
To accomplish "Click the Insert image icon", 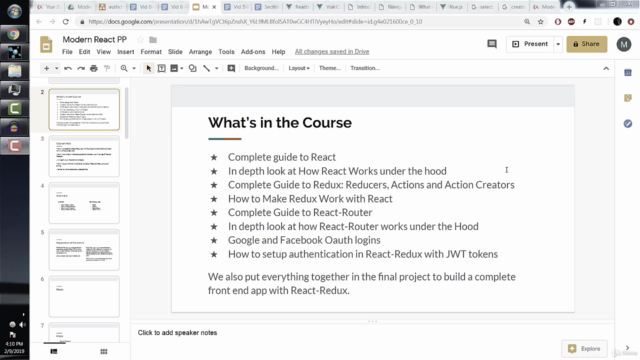I will click(174, 68).
